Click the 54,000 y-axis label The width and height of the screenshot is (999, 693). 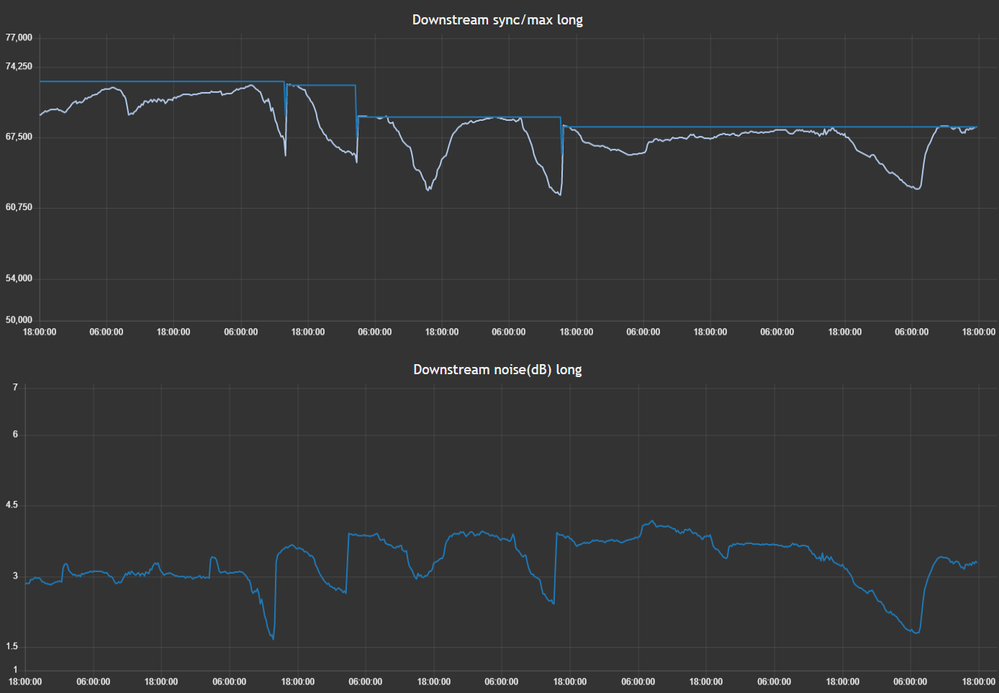click(x=19, y=278)
